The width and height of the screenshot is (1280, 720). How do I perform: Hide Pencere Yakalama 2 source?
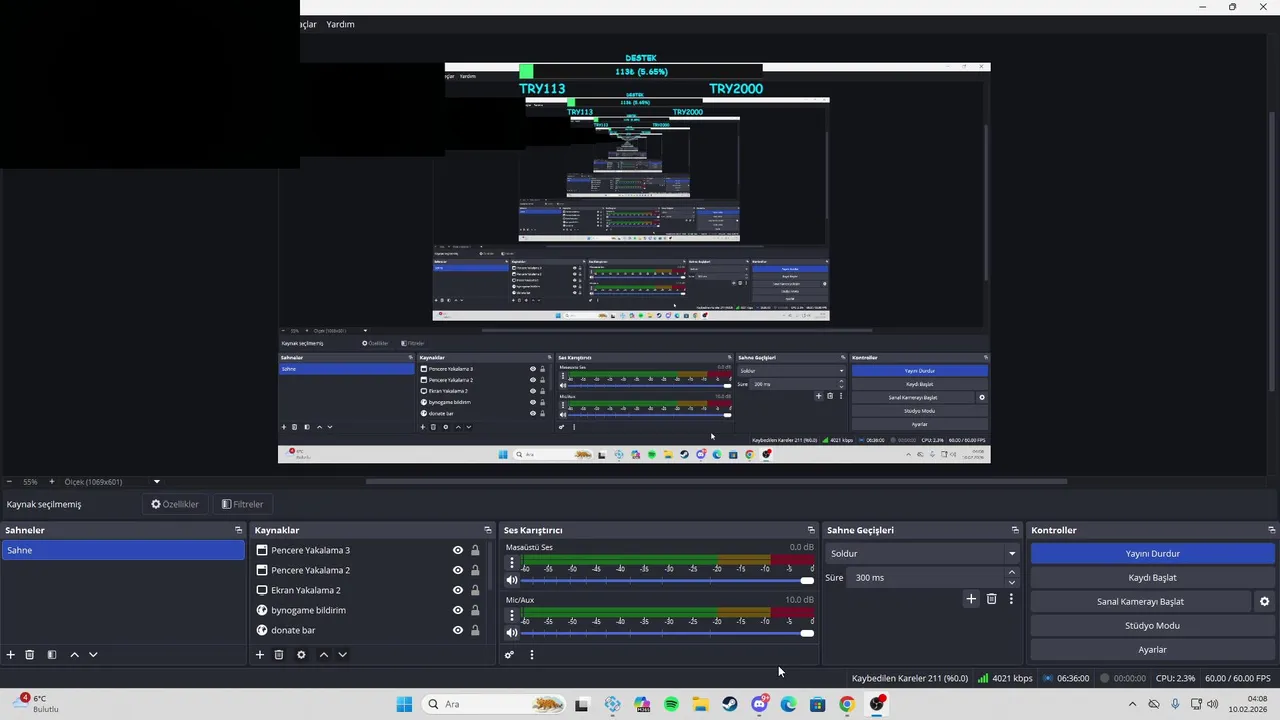point(458,570)
